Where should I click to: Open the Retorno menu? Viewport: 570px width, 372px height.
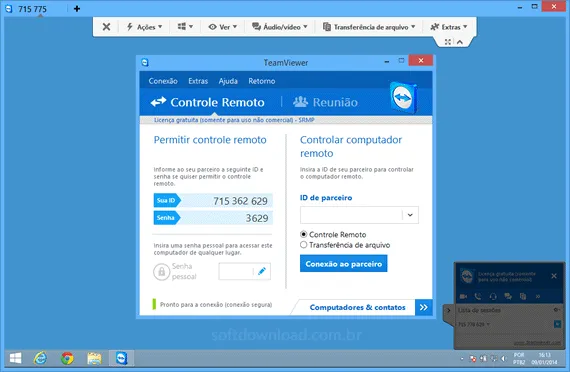[x=261, y=81]
